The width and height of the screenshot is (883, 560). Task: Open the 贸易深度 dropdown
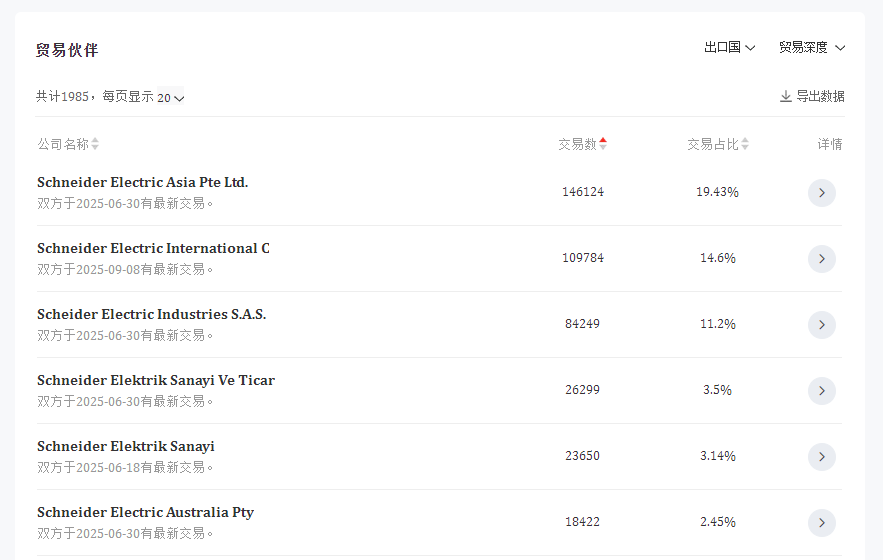pyautogui.click(x=811, y=47)
